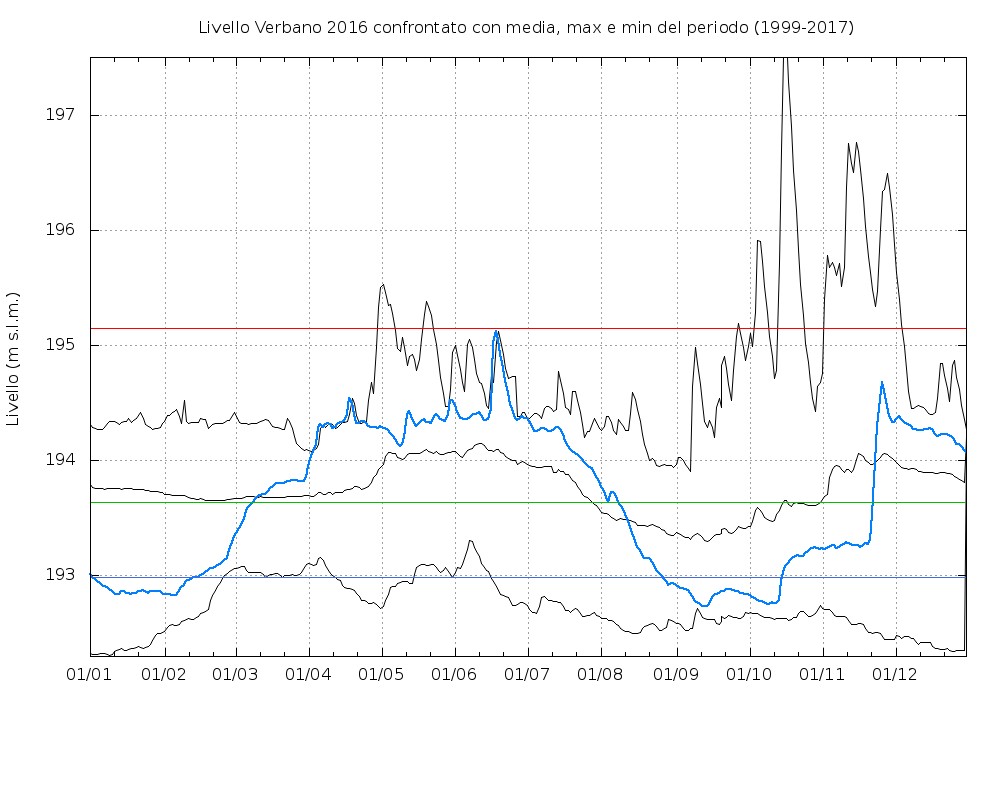Image resolution: width=1000 pixels, height=800 pixels.
Task: Click the y-axis tick label "194"
Action: click(60, 460)
